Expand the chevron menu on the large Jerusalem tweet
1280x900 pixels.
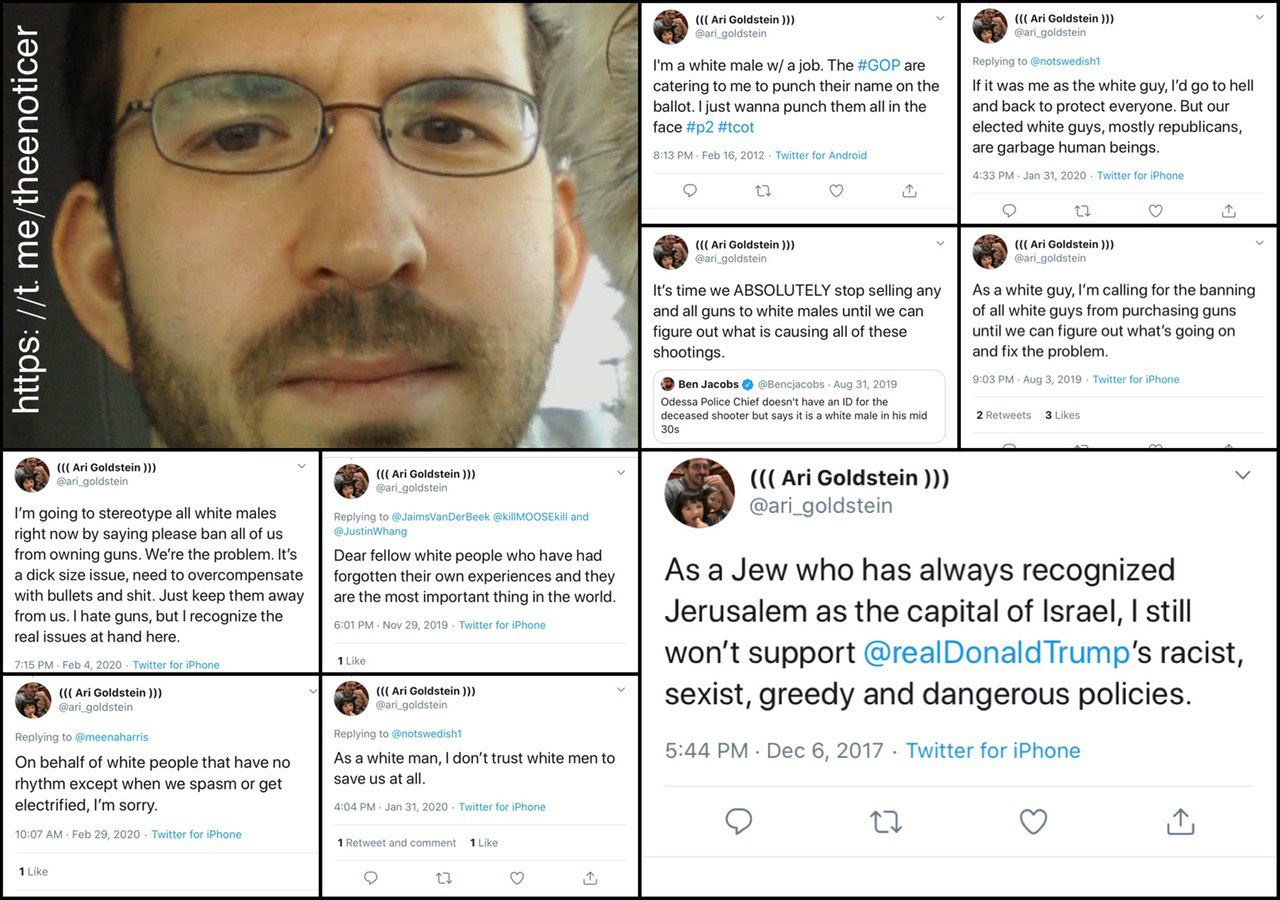point(1242,475)
